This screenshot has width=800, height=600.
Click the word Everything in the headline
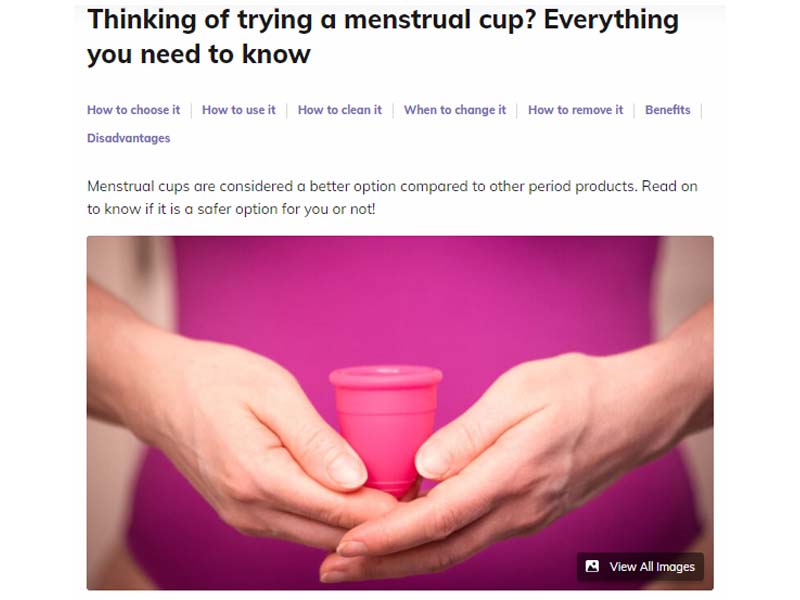point(611,20)
